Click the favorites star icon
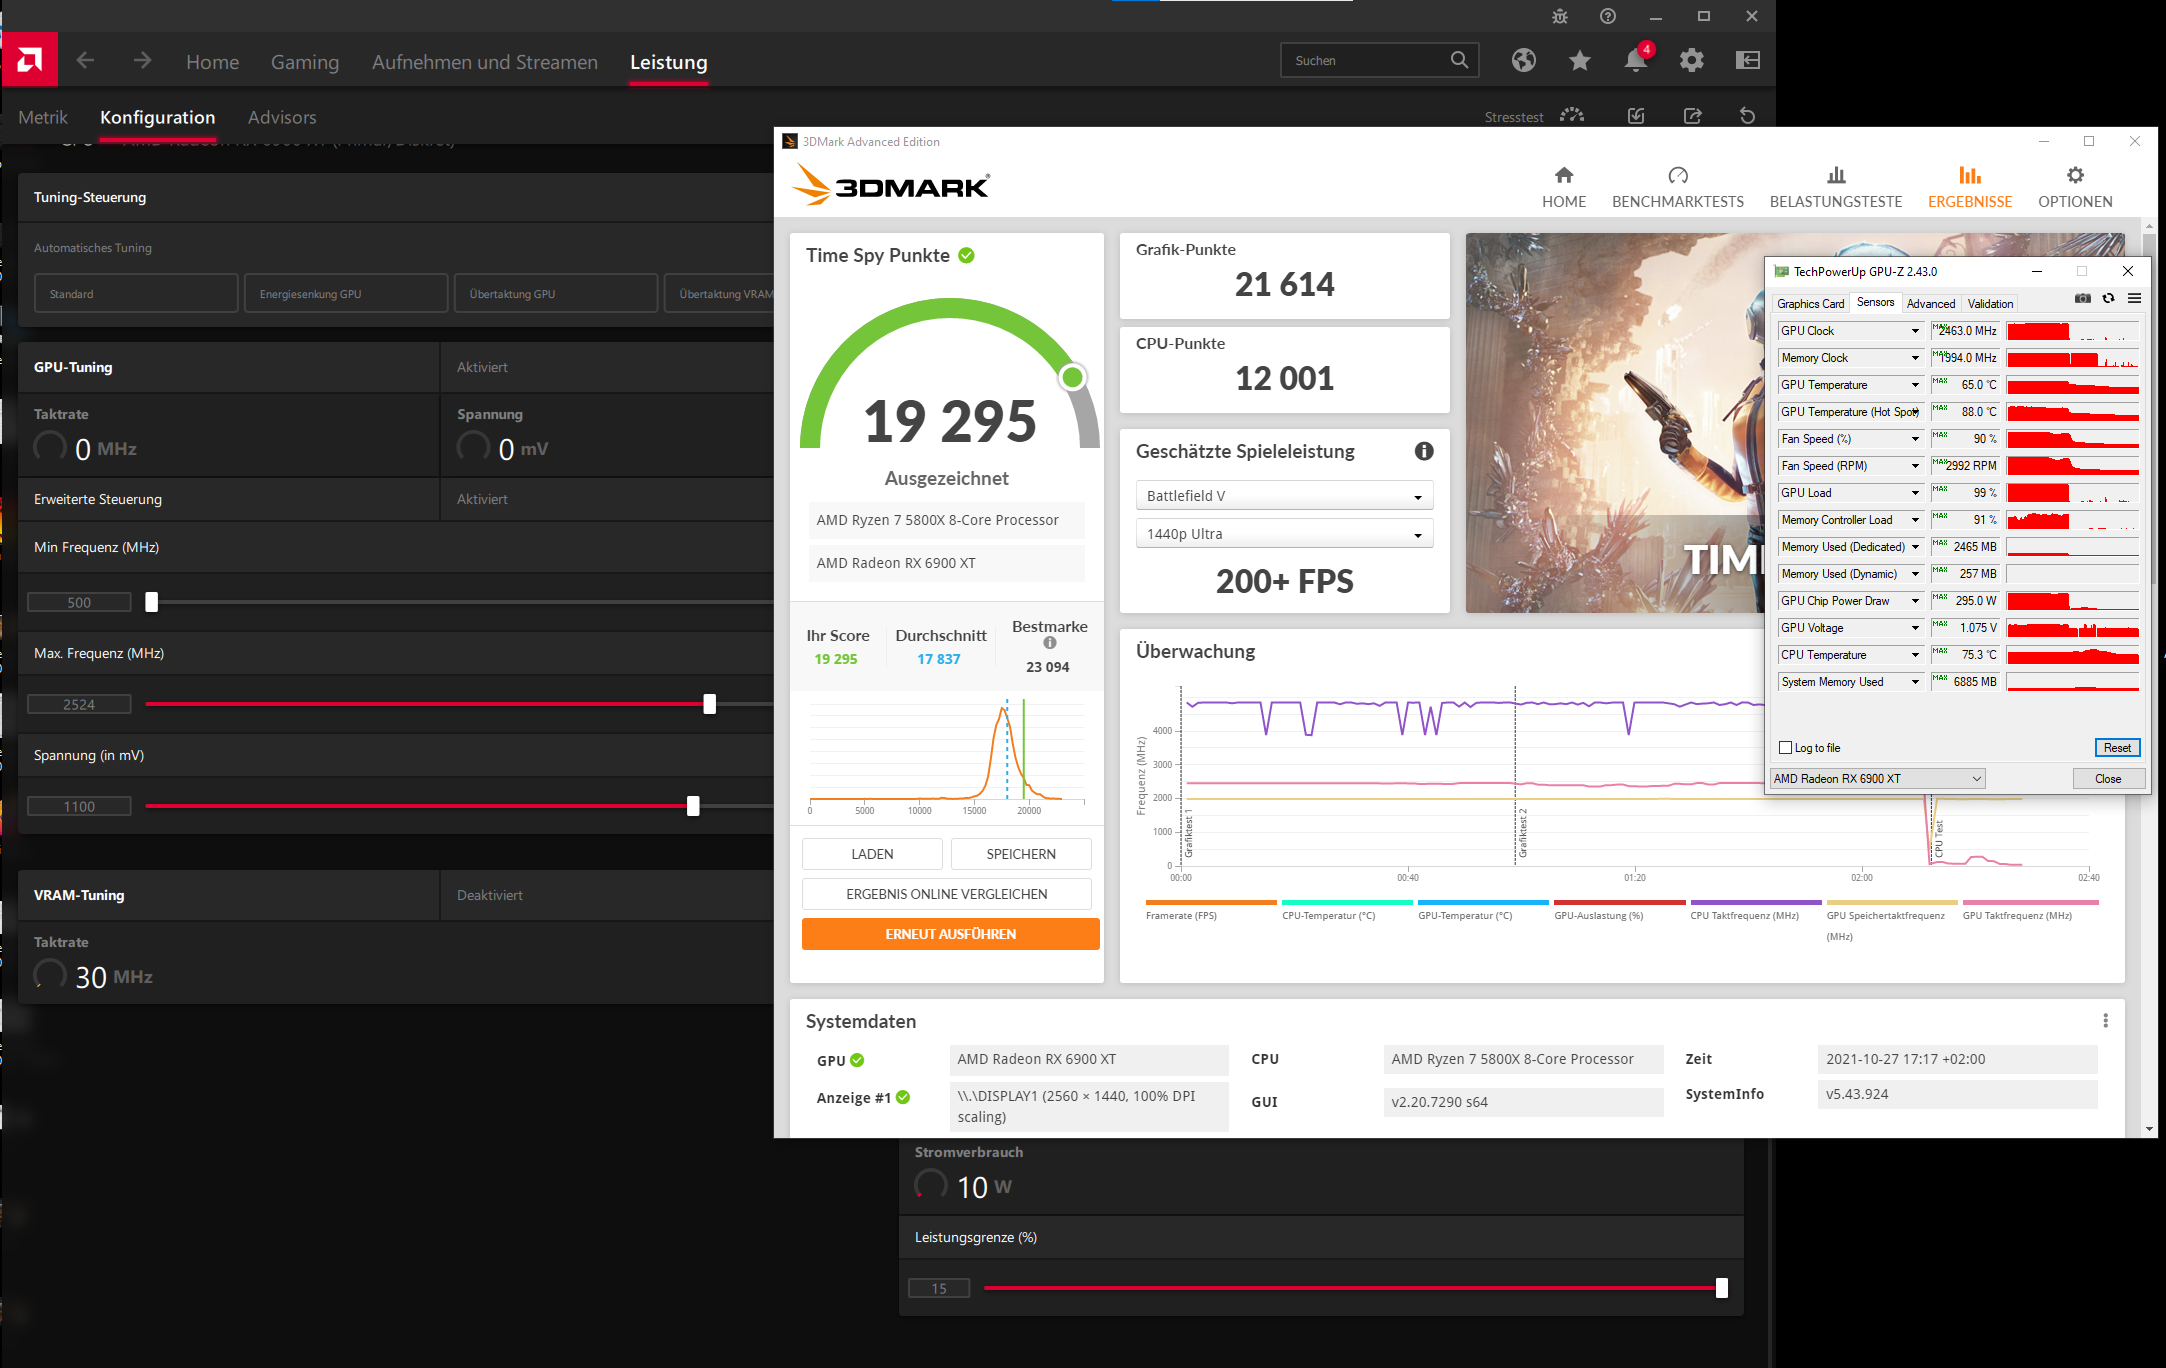Viewport: 2166px width, 1368px height. click(x=1579, y=61)
